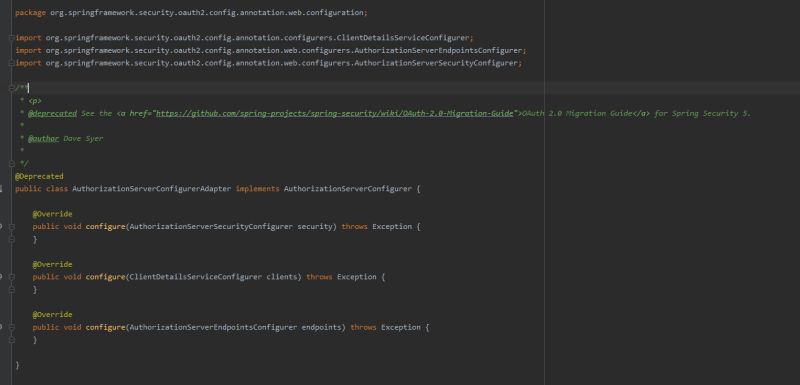Click the public class keywords of the class declaration

pos(41,189)
